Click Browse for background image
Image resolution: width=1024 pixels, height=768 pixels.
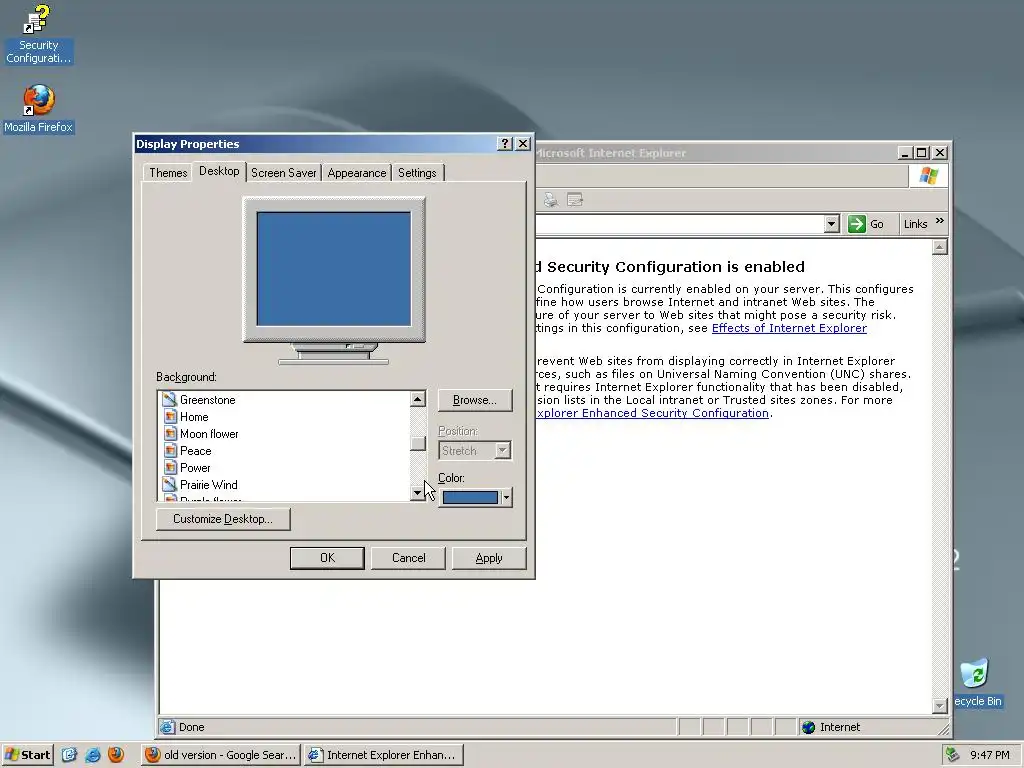pos(475,400)
